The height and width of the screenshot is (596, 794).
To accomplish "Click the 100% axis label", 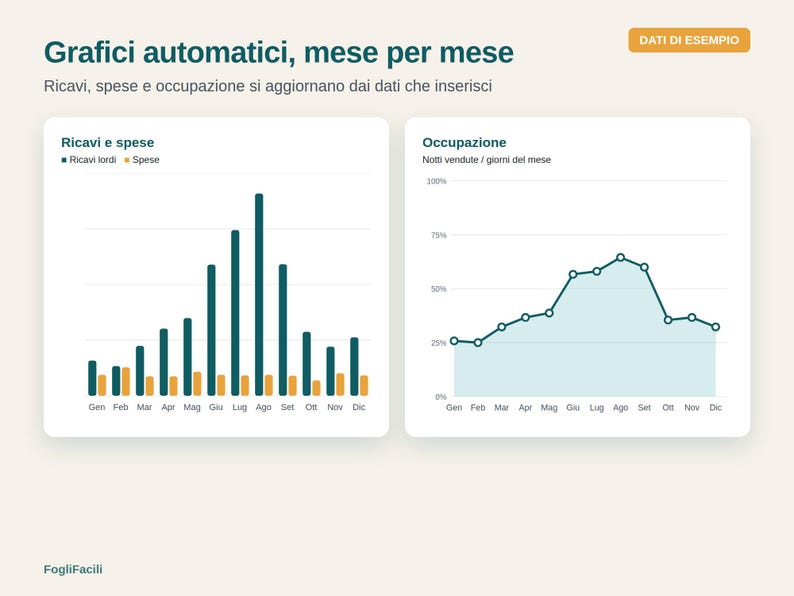I will point(436,181).
